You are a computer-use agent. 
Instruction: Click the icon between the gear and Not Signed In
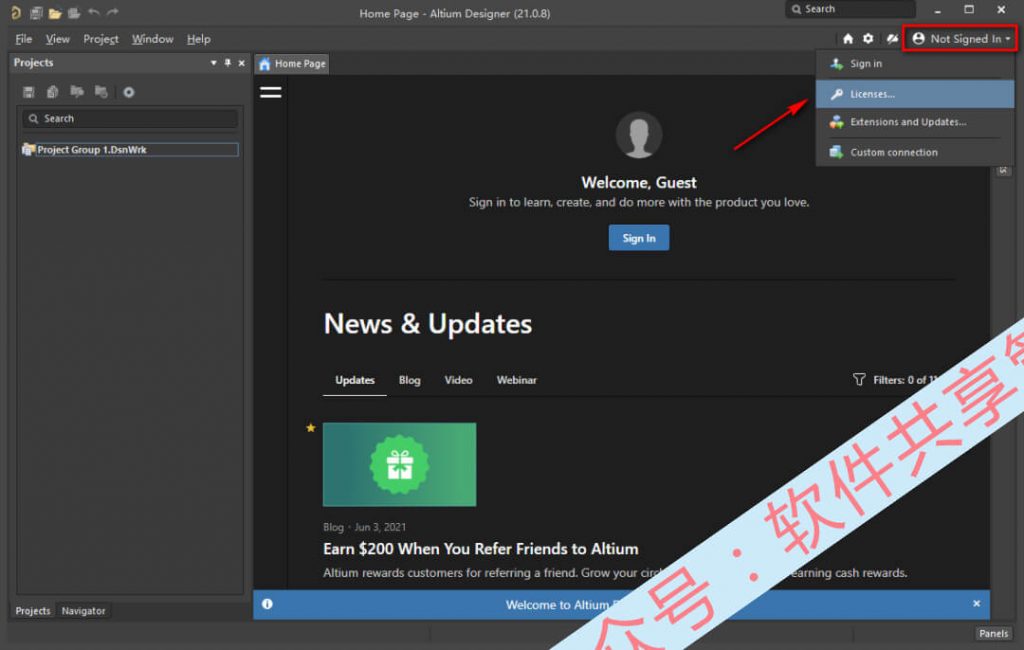[892, 39]
